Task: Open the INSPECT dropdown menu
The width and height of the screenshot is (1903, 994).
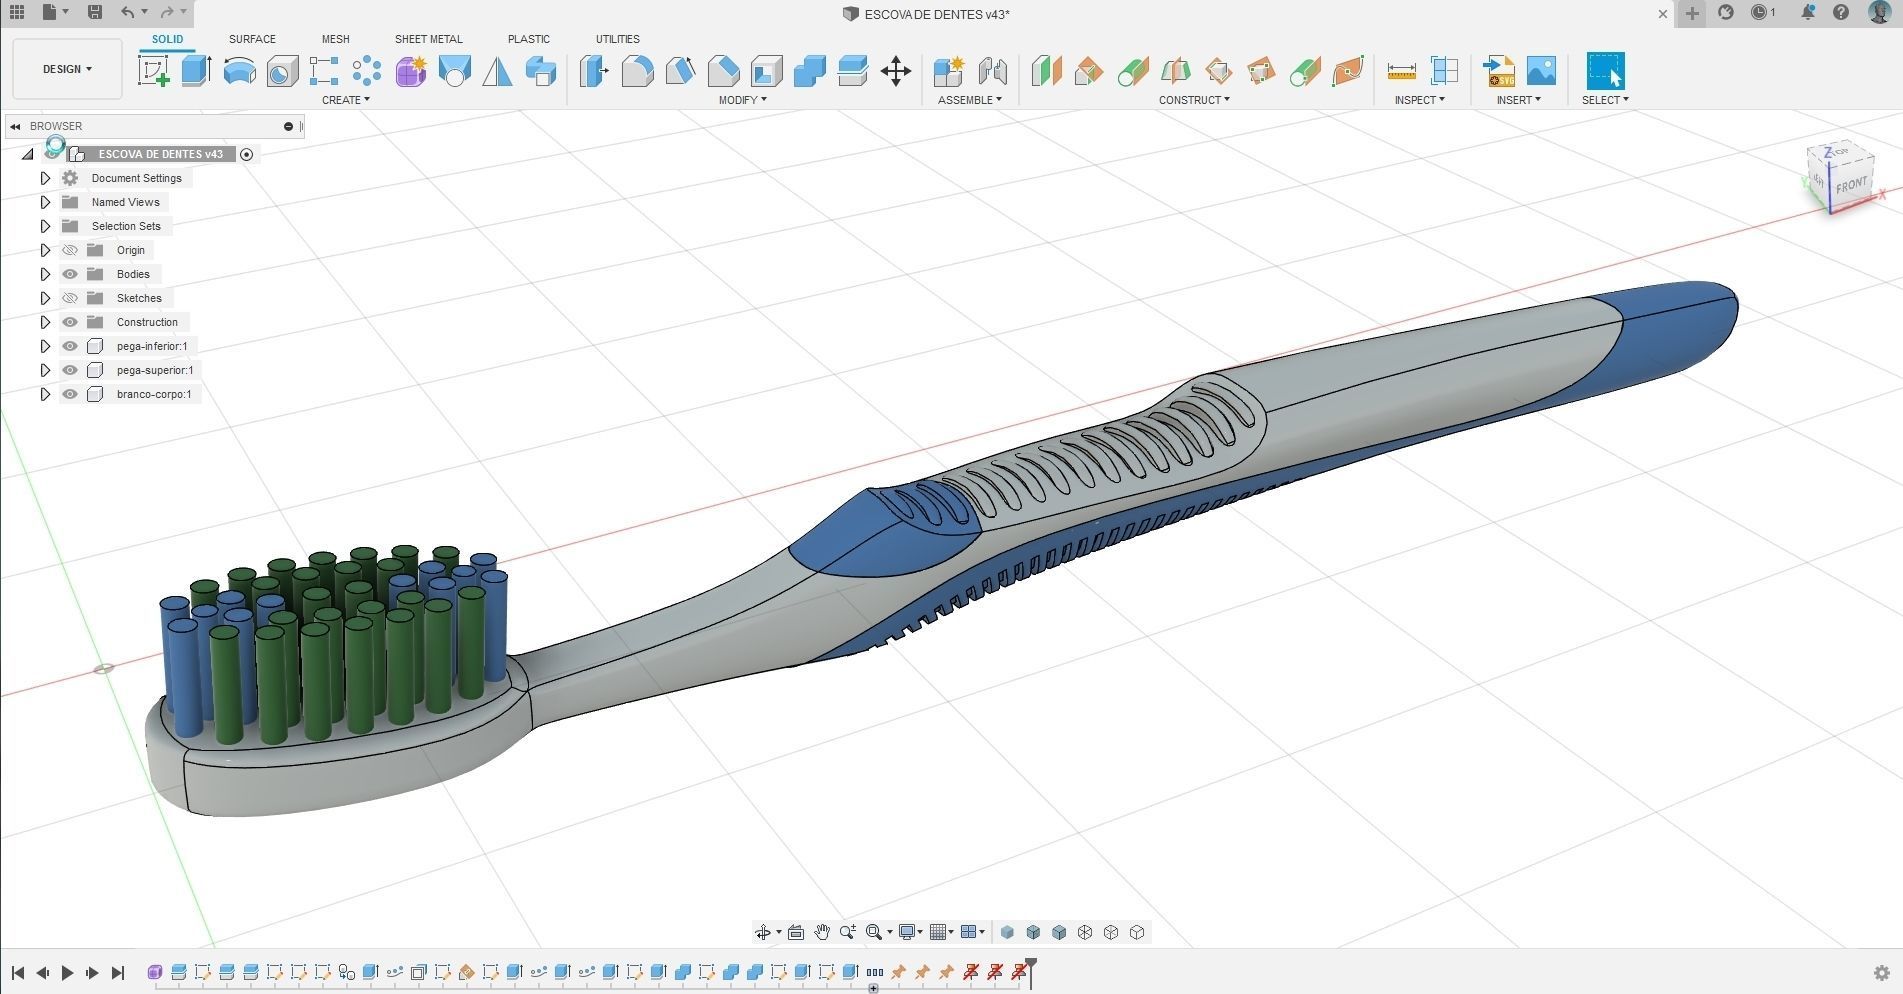Action: [x=1419, y=100]
